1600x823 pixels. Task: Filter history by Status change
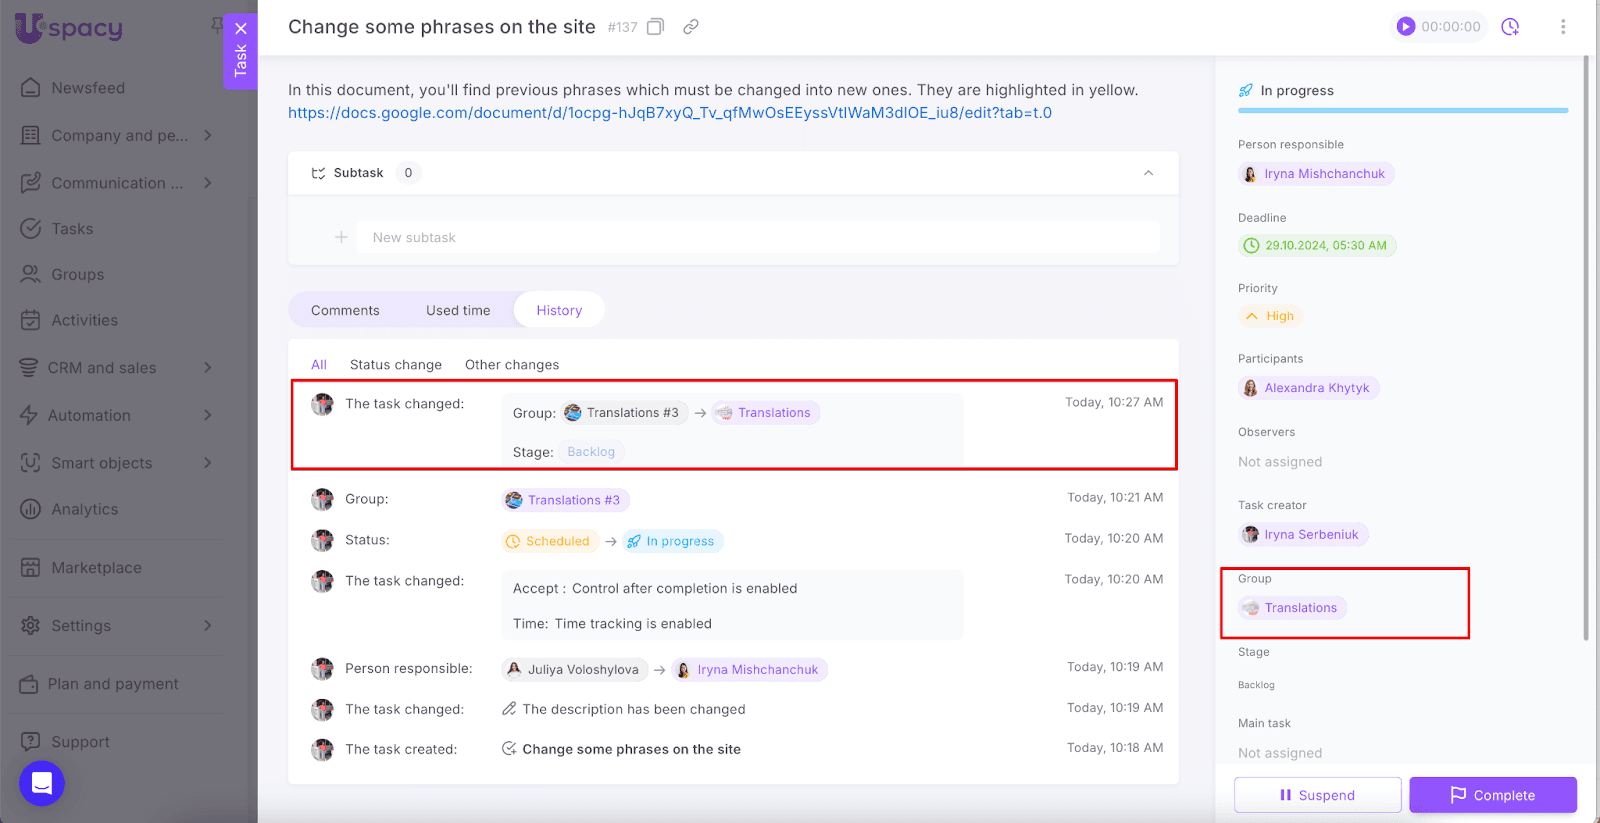click(x=395, y=365)
